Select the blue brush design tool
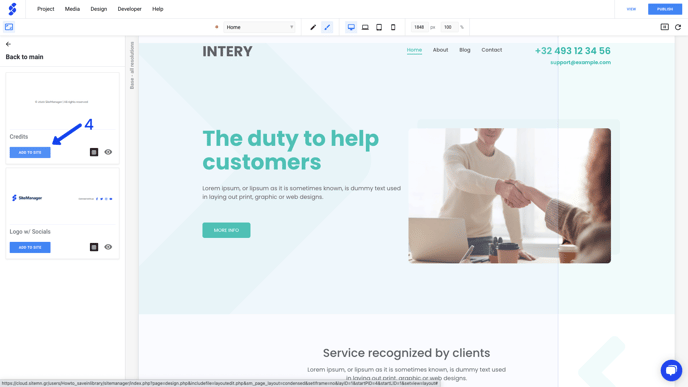 pyautogui.click(x=327, y=27)
